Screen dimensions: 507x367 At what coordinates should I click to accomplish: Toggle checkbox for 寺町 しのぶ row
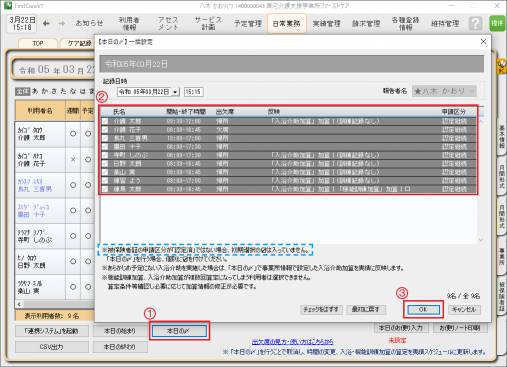click(x=105, y=155)
